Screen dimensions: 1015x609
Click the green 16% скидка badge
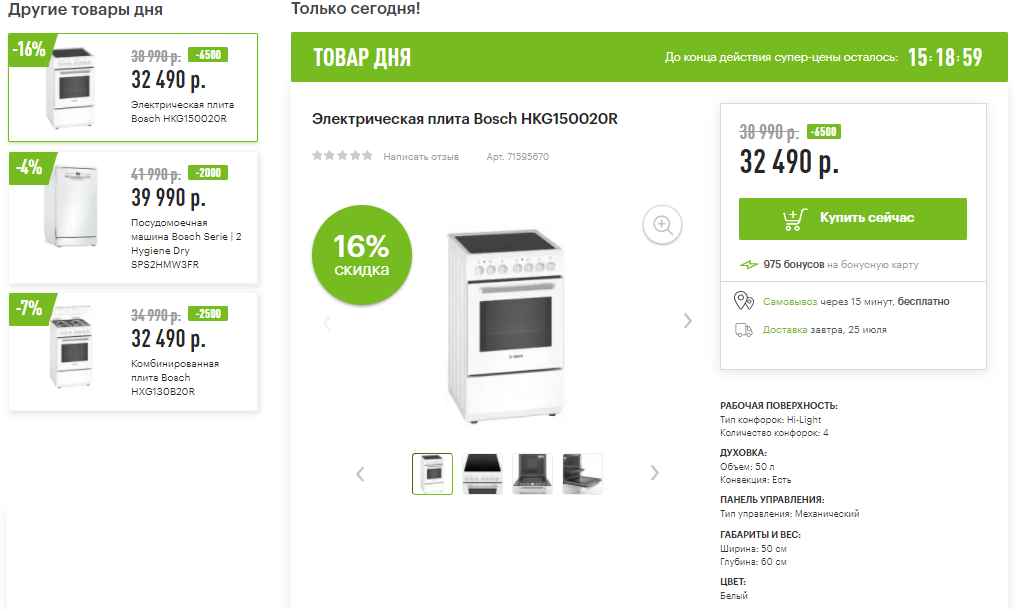point(362,255)
